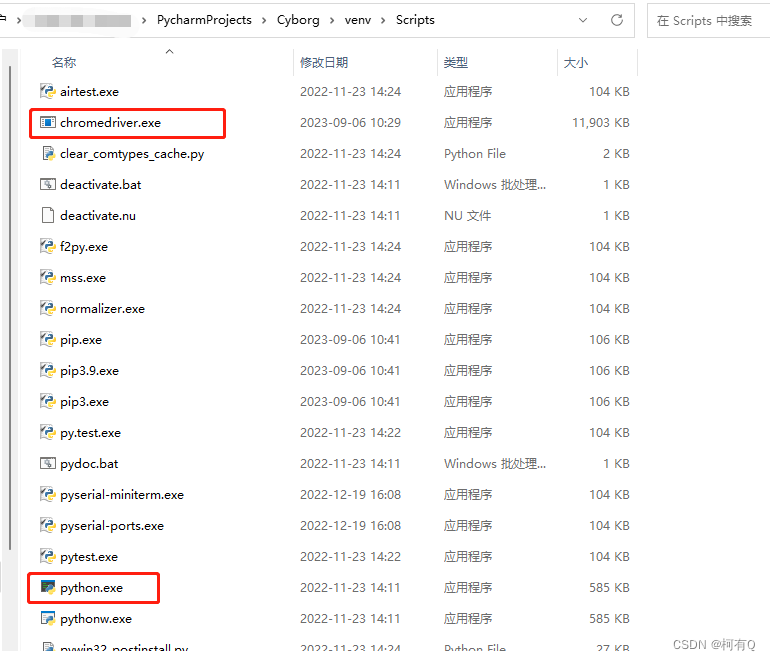This screenshot has height=661, width=770.
Task: Click the mss.exe file icon
Action: [48, 277]
